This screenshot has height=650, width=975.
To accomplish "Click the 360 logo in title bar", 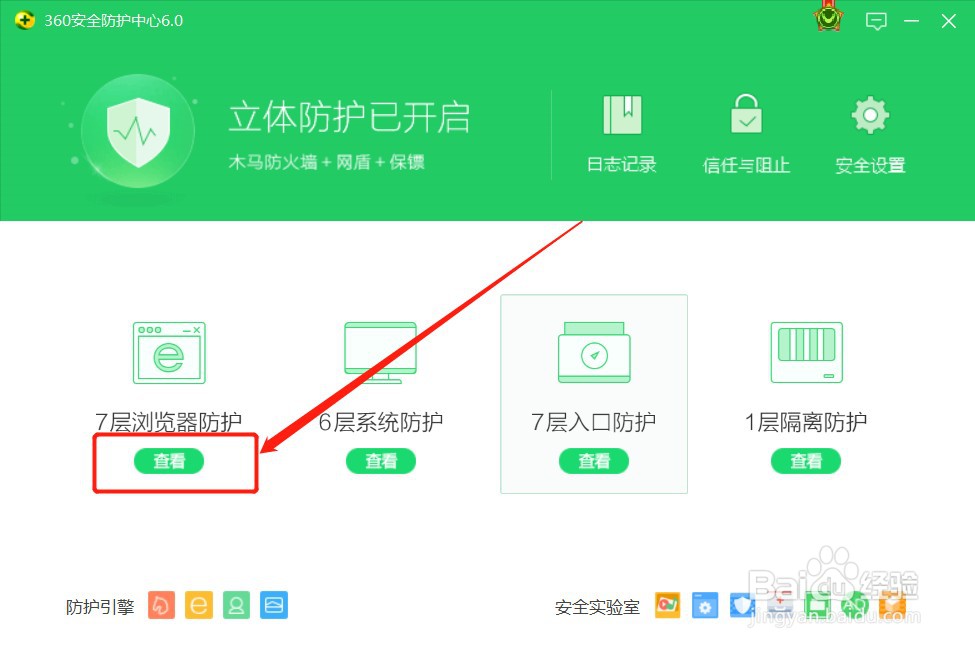I will [25, 21].
